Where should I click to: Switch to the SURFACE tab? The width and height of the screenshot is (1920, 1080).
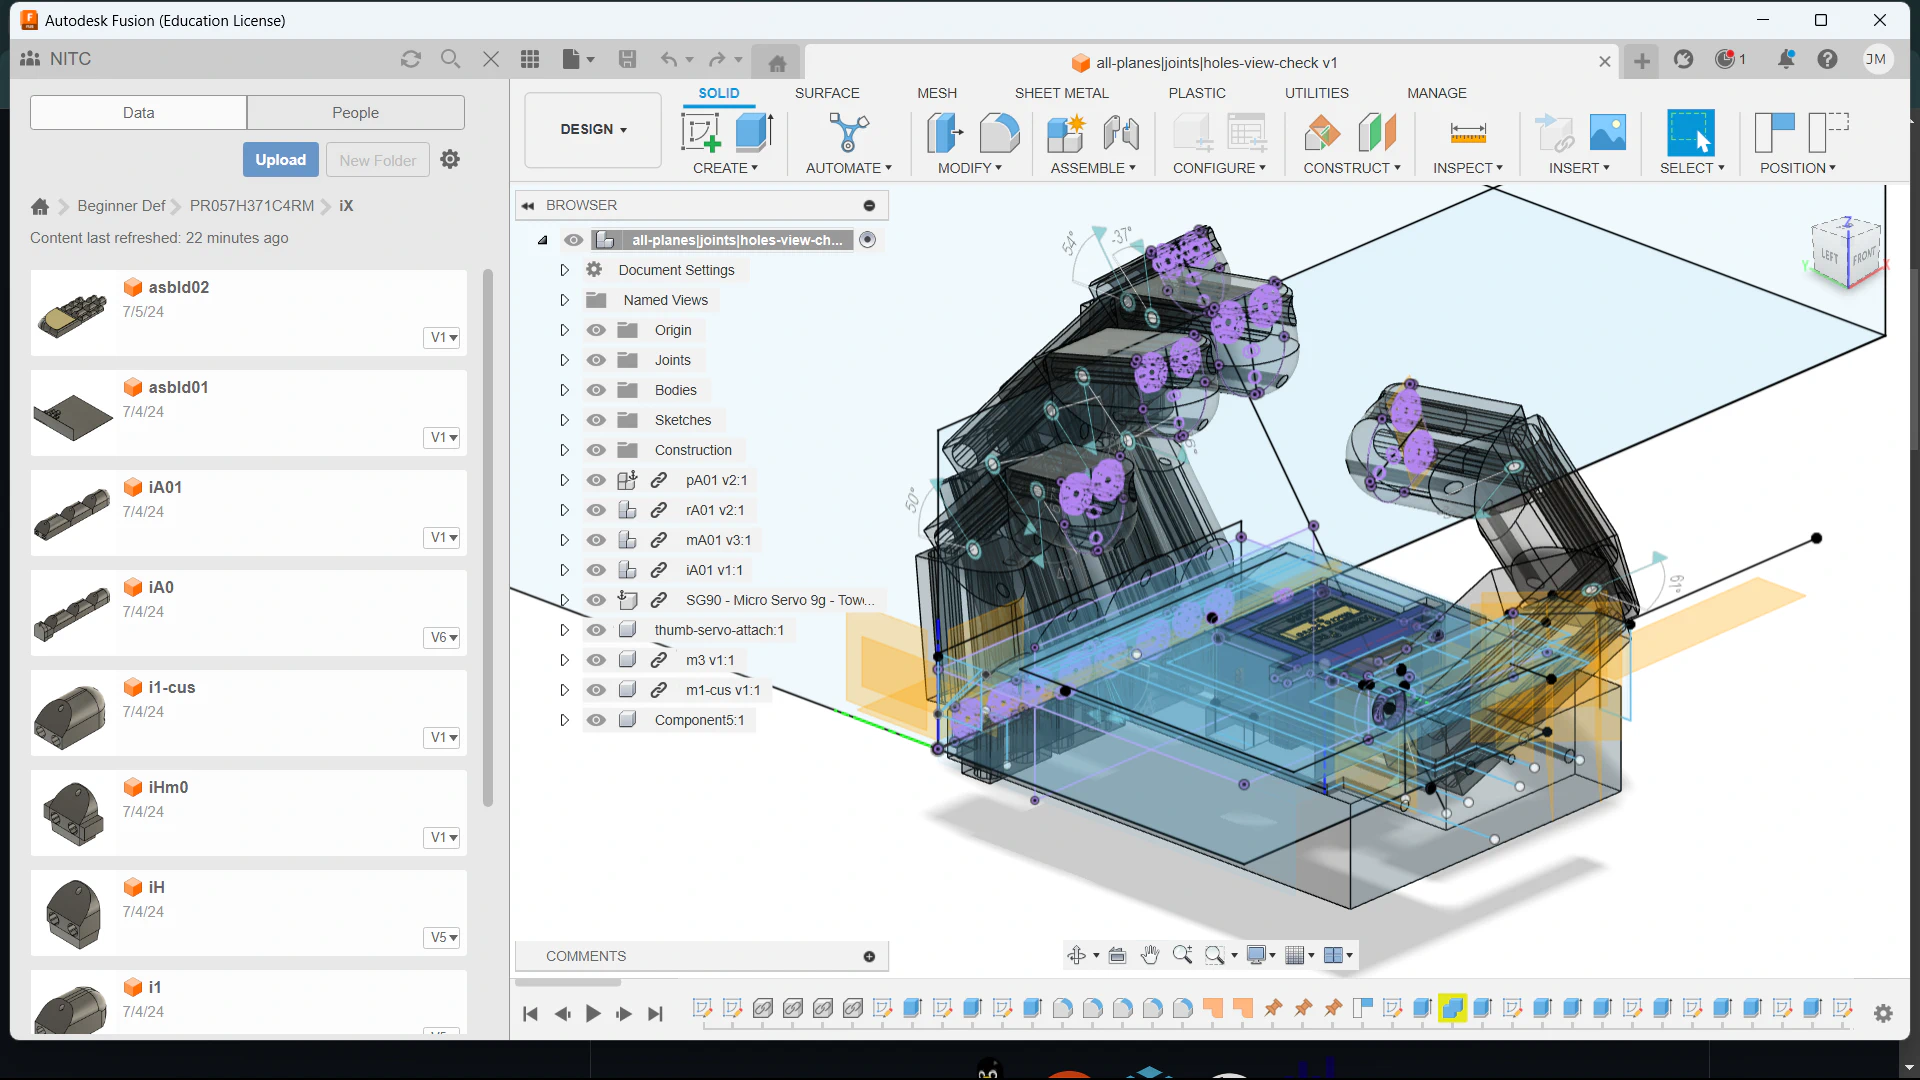click(827, 93)
